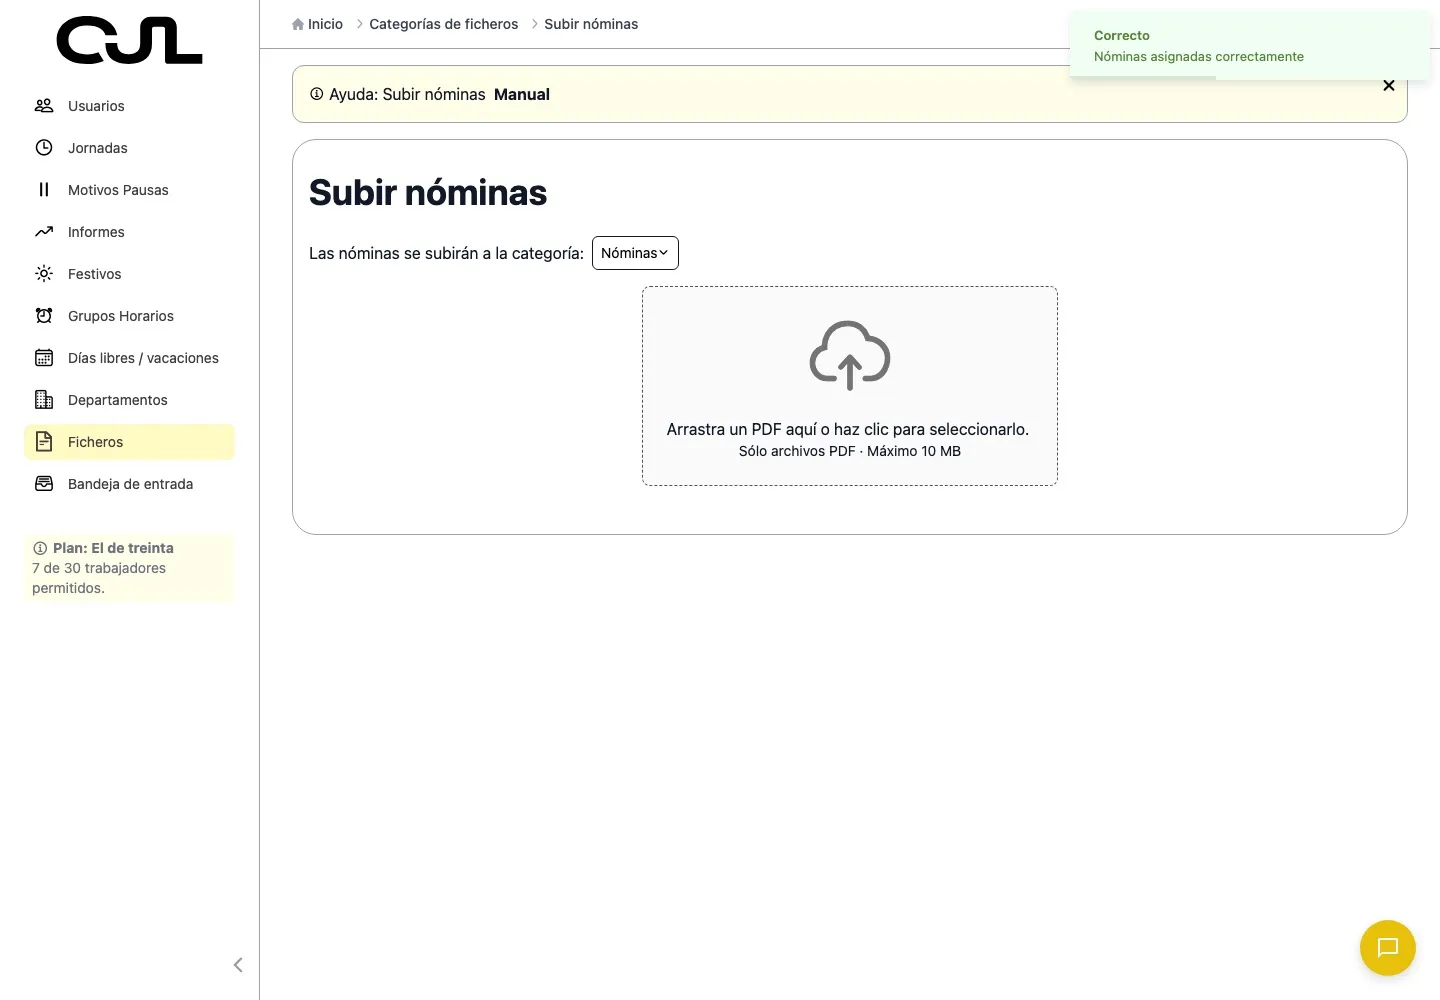
Task: Click the info icon beside Plan
Action: click(40, 548)
